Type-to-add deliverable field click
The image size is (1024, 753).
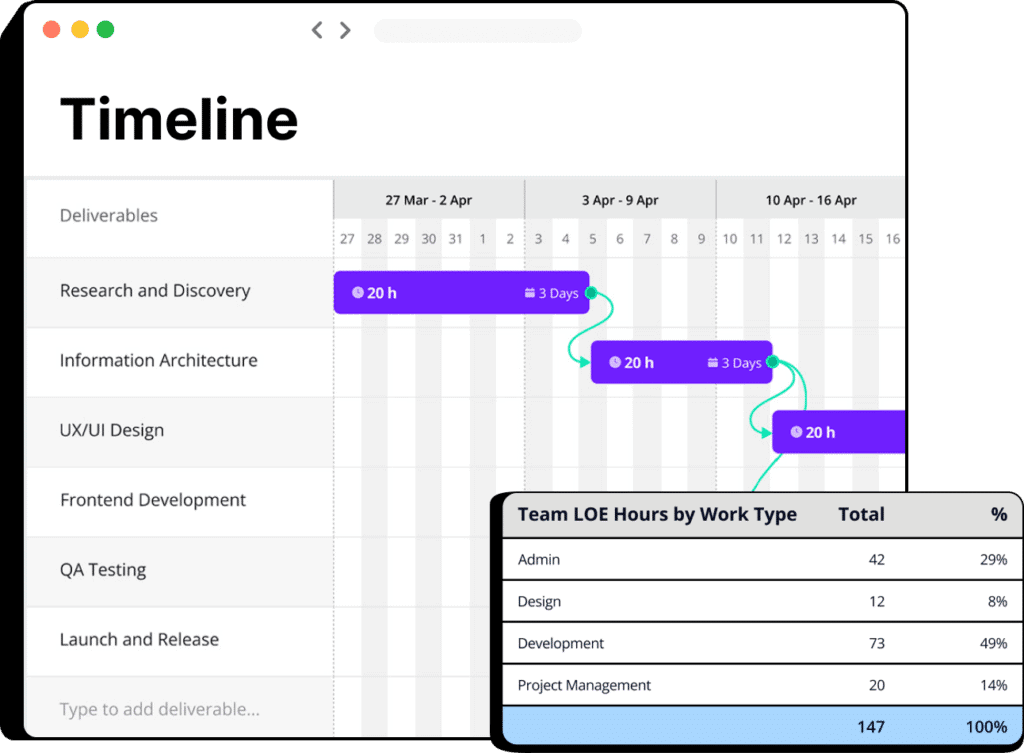click(x=160, y=710)
